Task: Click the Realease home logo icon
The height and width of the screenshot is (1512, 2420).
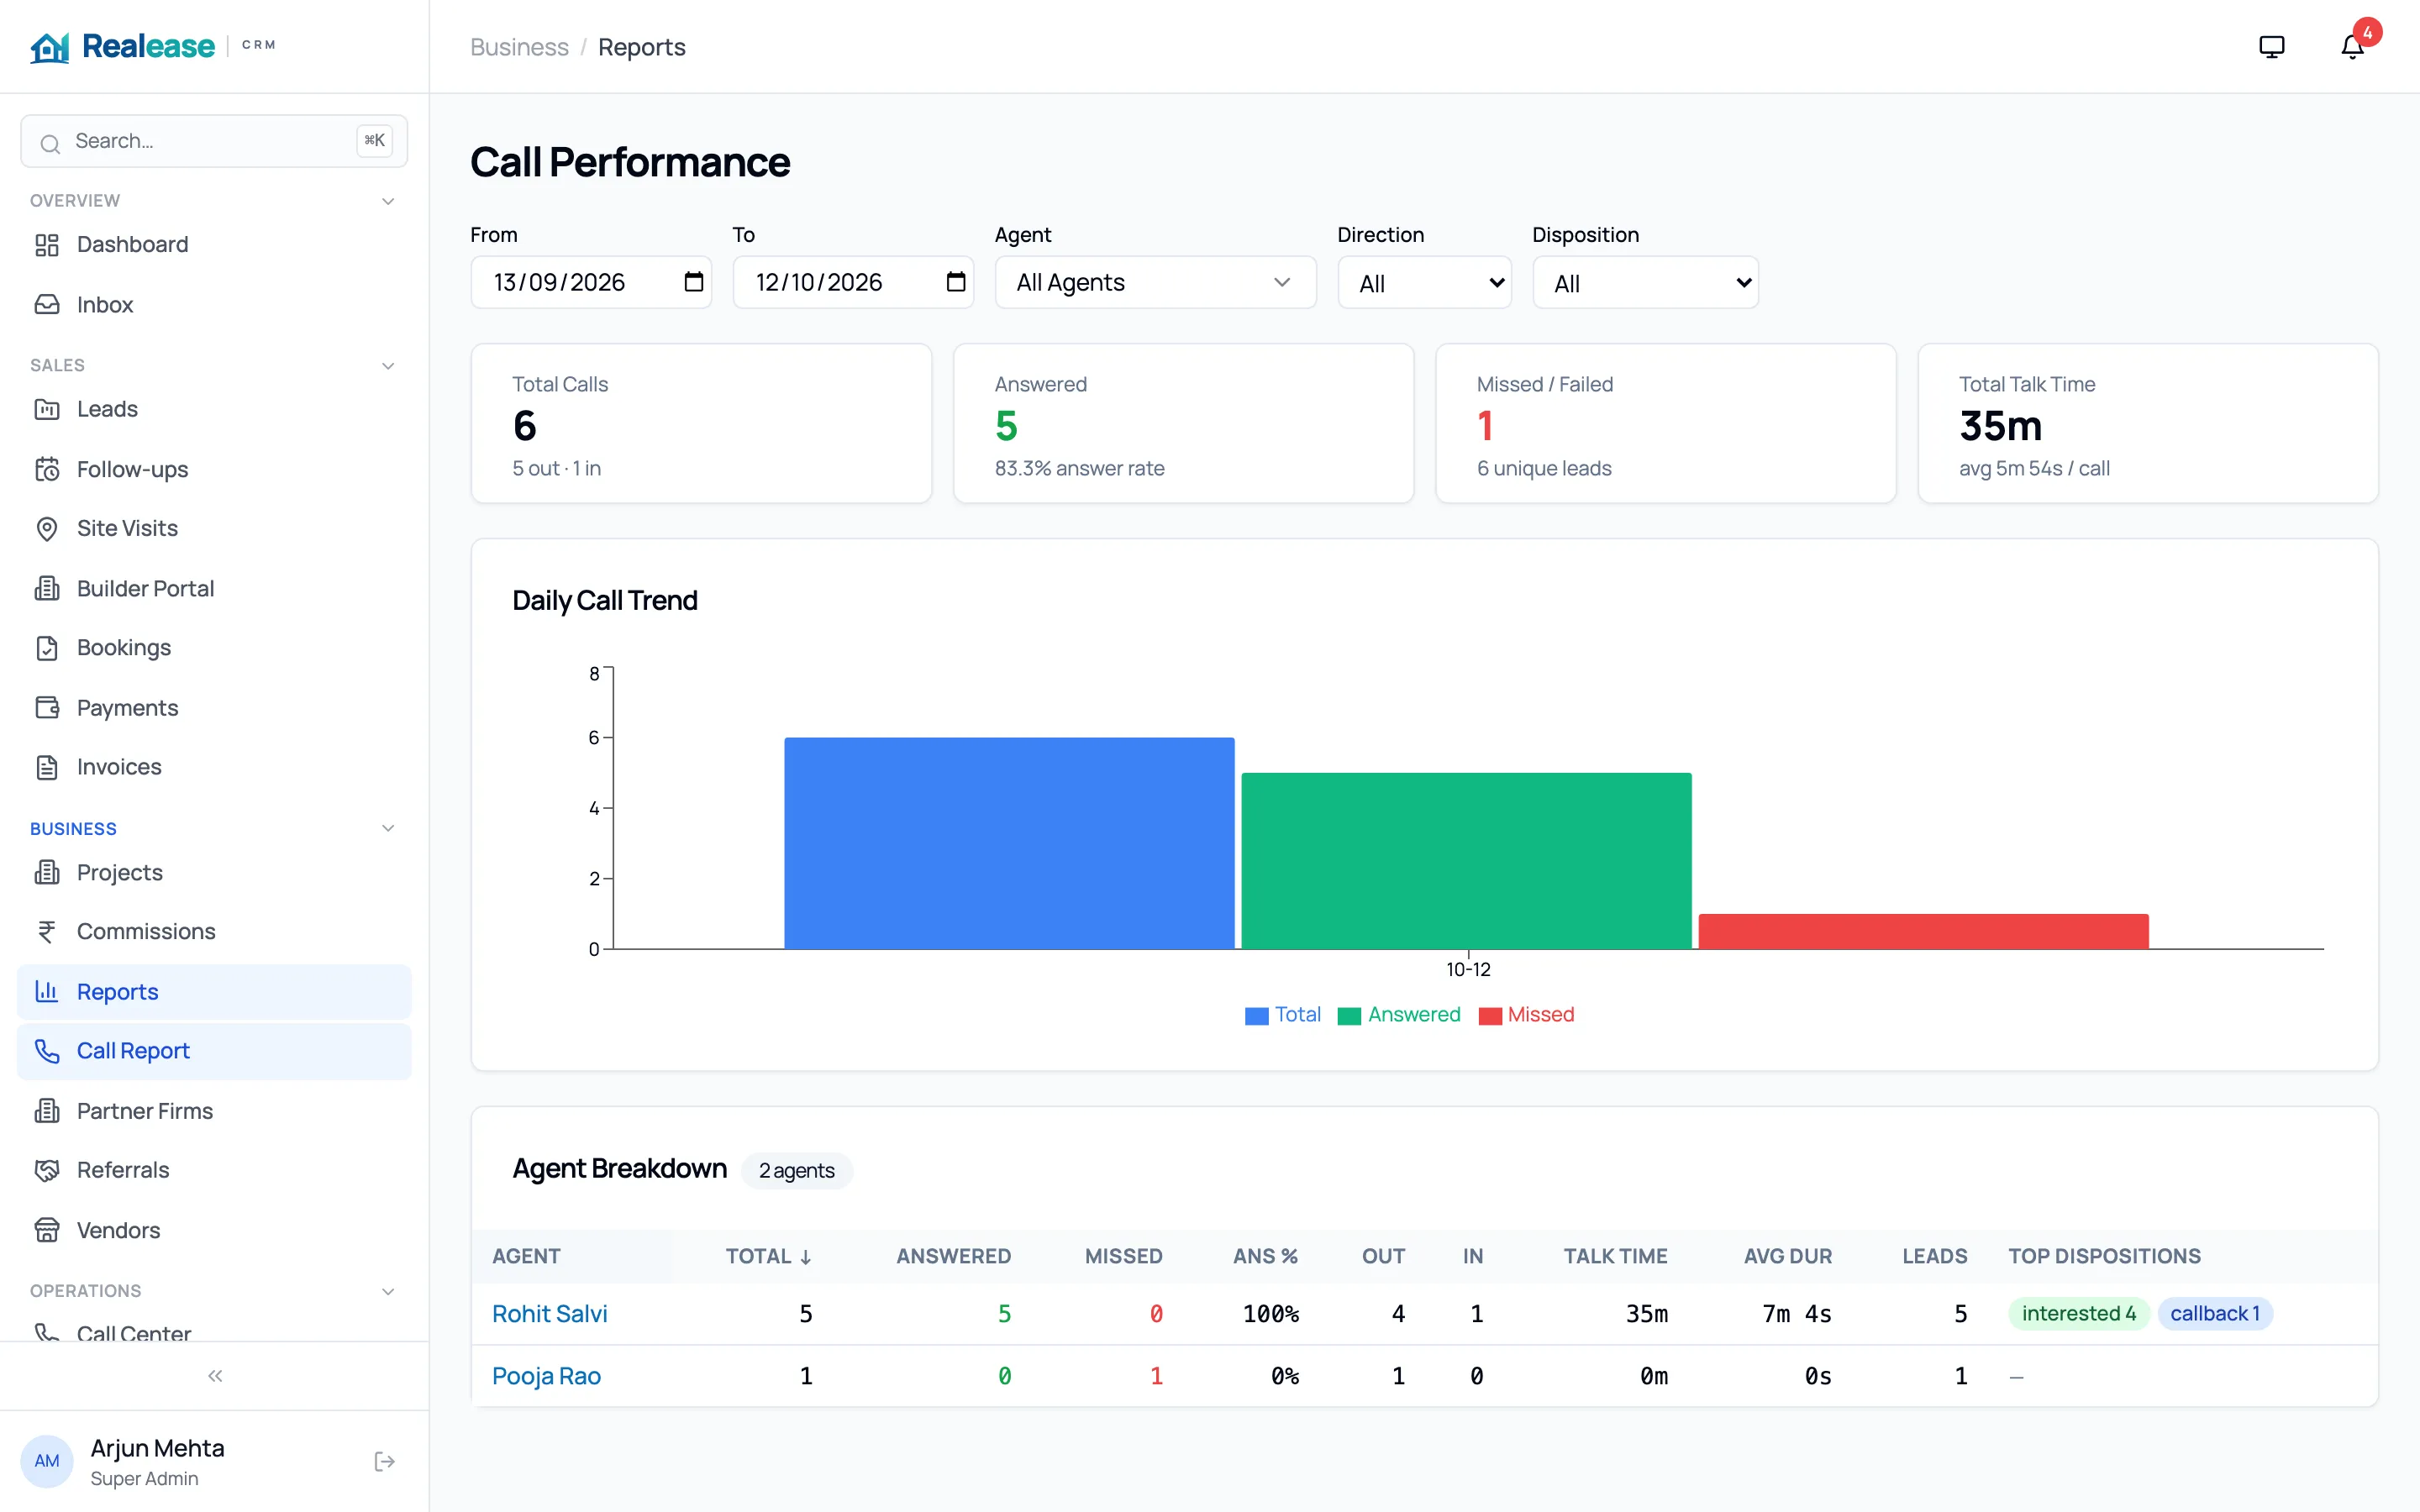Action: [49, 46]
